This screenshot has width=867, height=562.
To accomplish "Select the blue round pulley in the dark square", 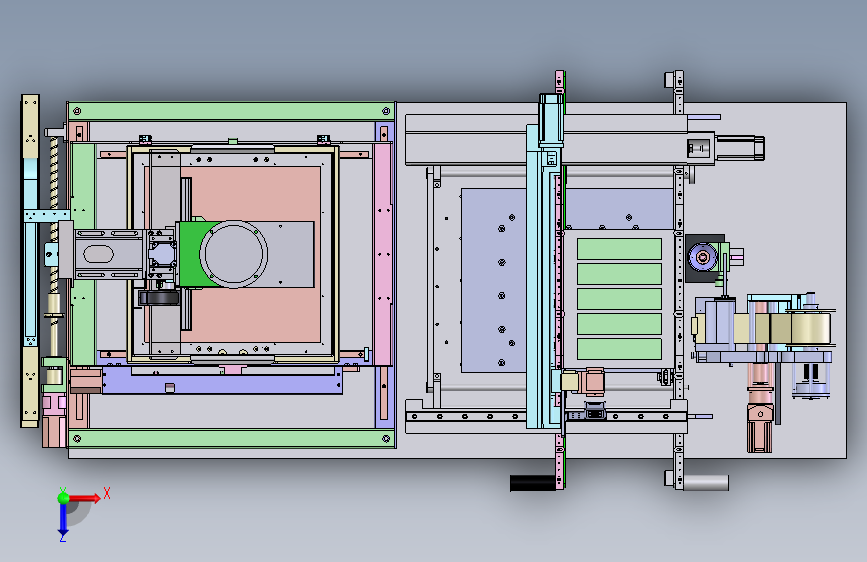I will point(703,257).
